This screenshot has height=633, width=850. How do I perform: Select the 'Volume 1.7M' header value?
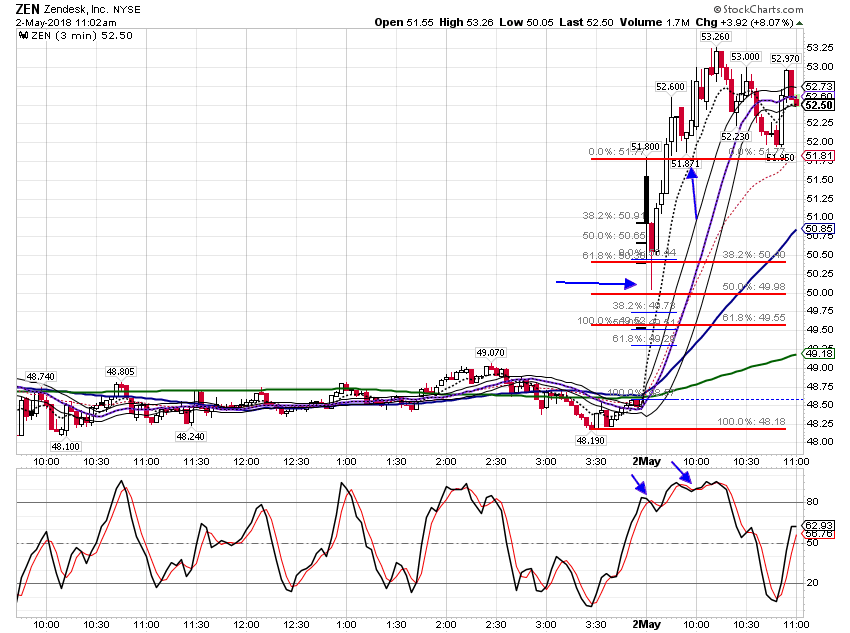[x=654, y=23]
